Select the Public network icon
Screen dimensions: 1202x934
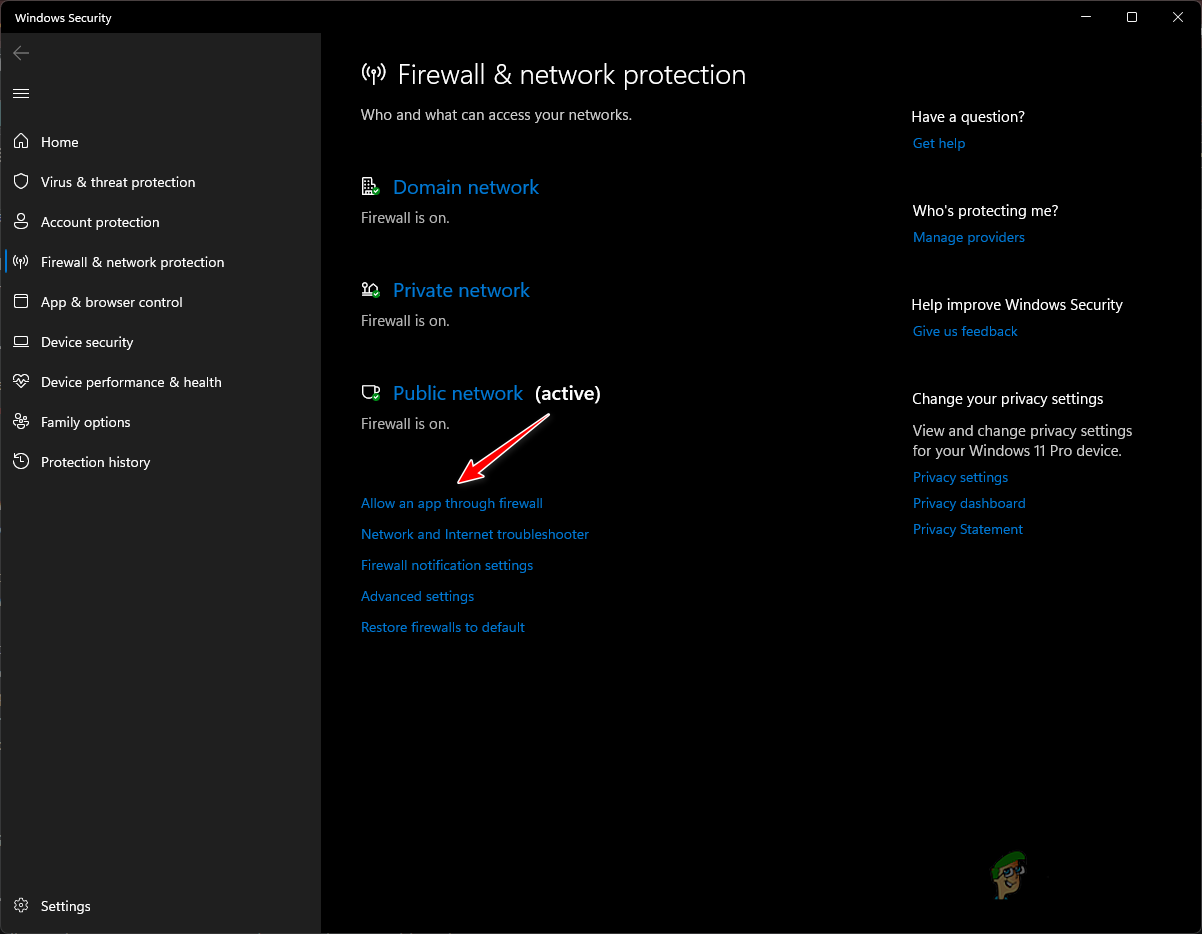click(371, 392)
